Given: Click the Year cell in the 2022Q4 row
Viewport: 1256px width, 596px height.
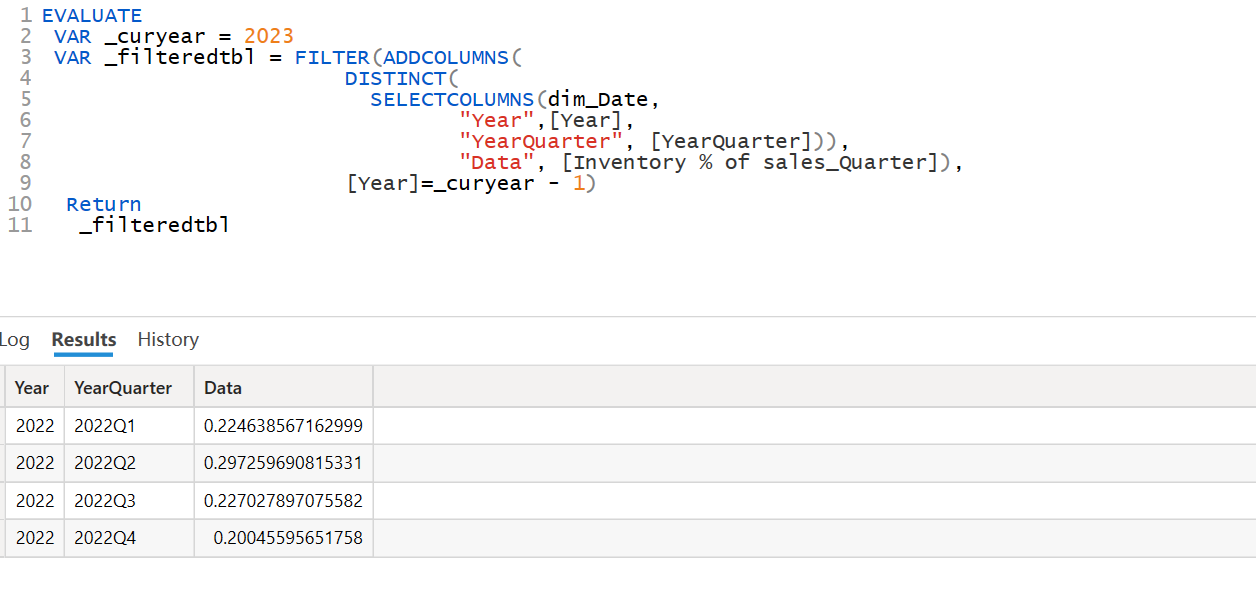Looking at the screenshot, I should tap(35, 538).
